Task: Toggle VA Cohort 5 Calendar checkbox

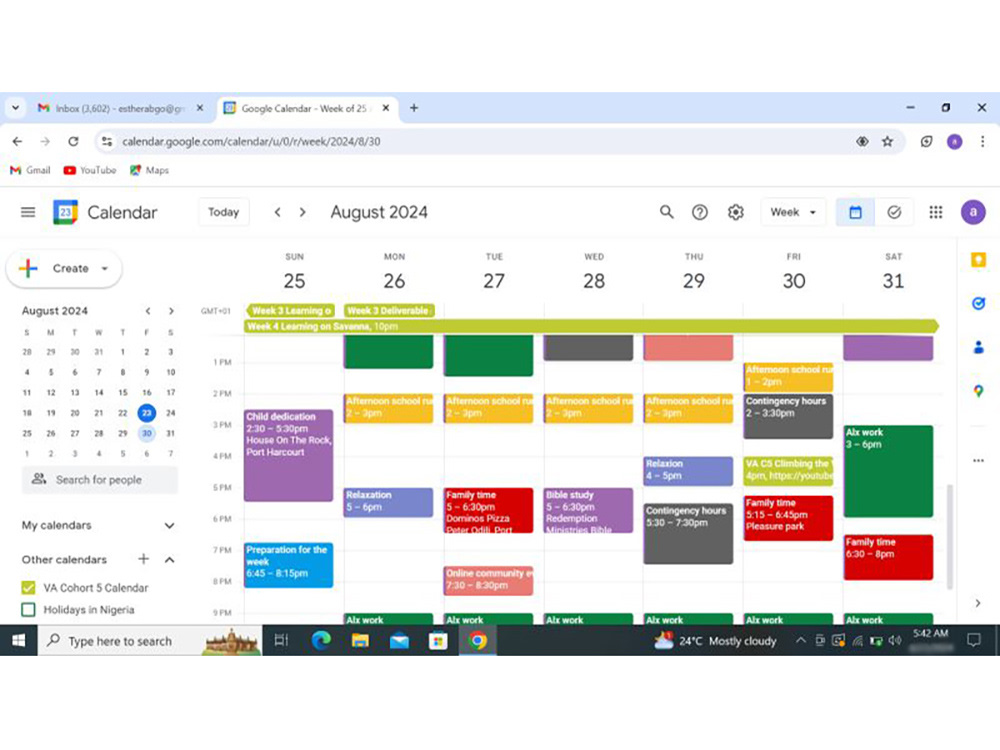Action: click(28, 587)
